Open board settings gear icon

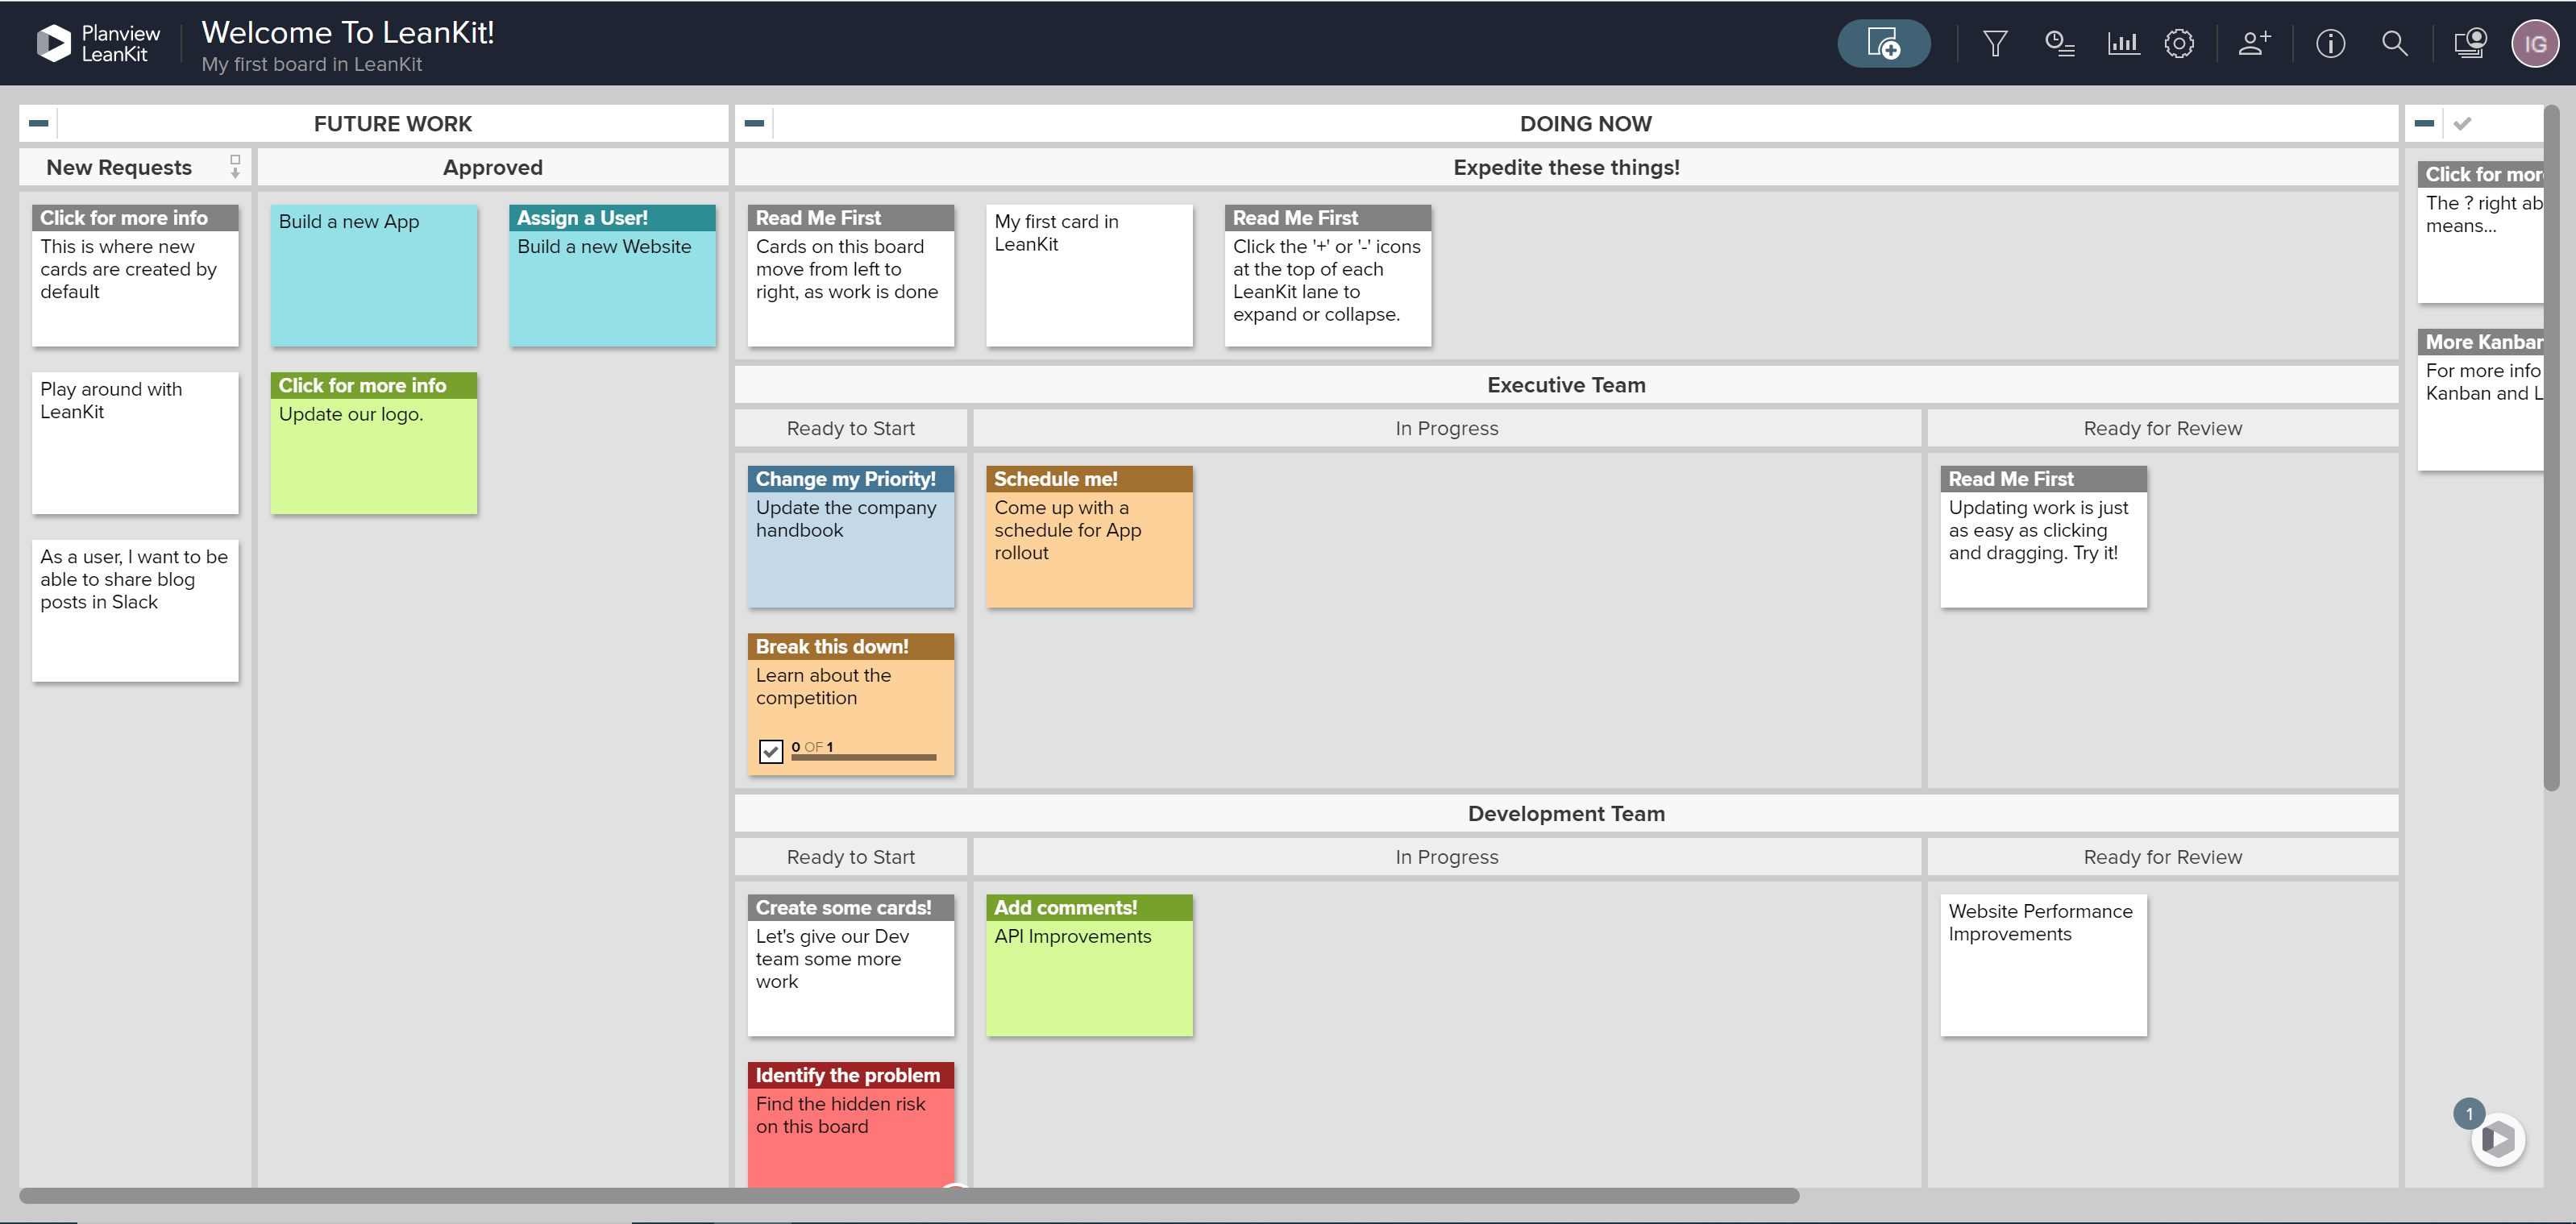click(x=2181, y=43)
